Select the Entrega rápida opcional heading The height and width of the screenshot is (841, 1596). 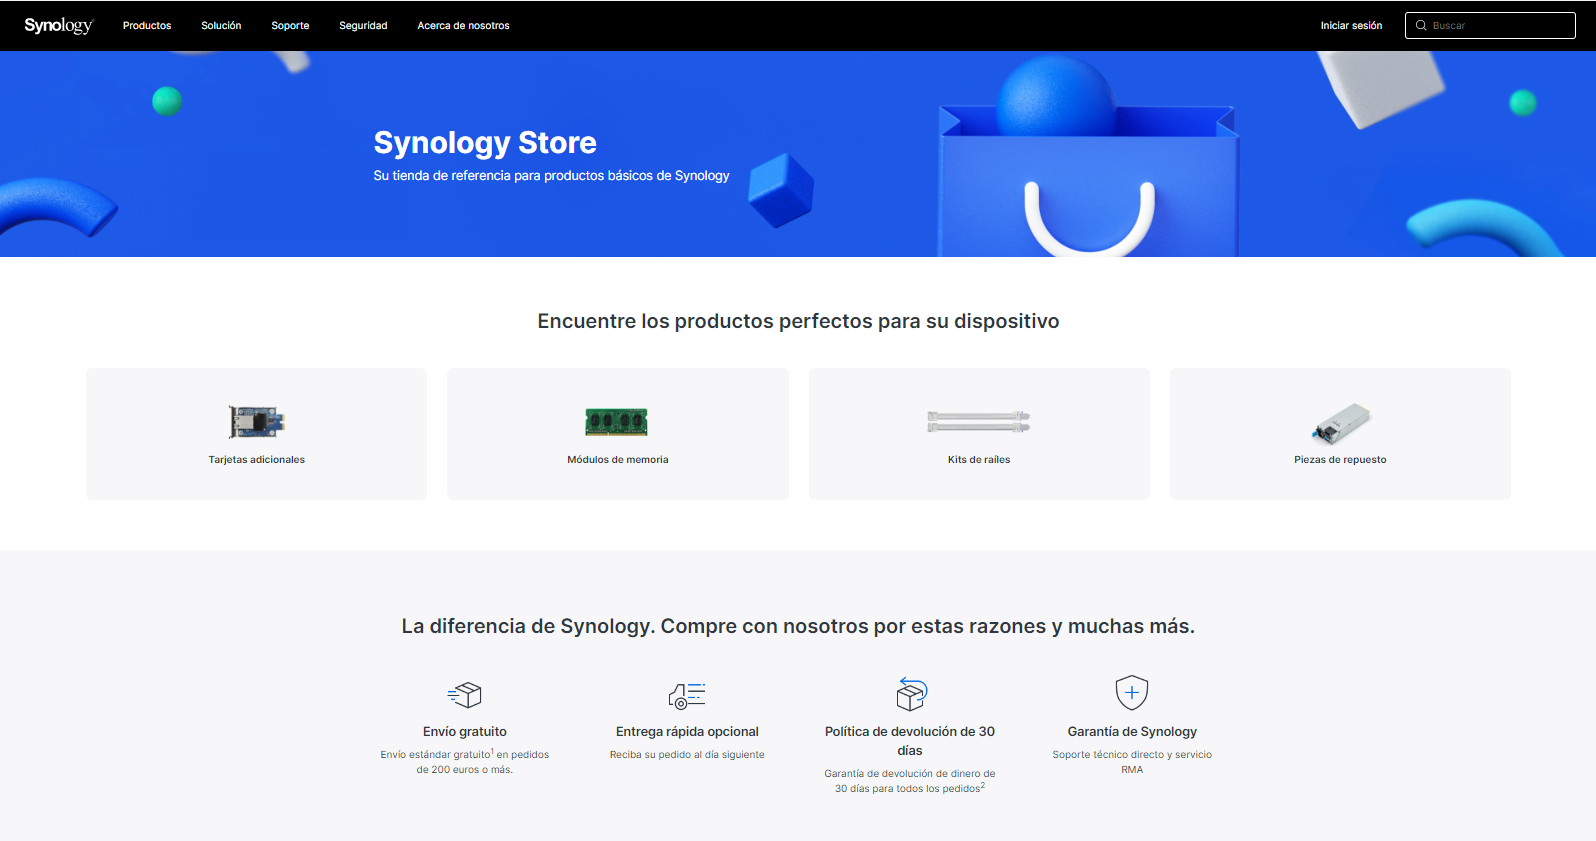click(x=687, y=732)
